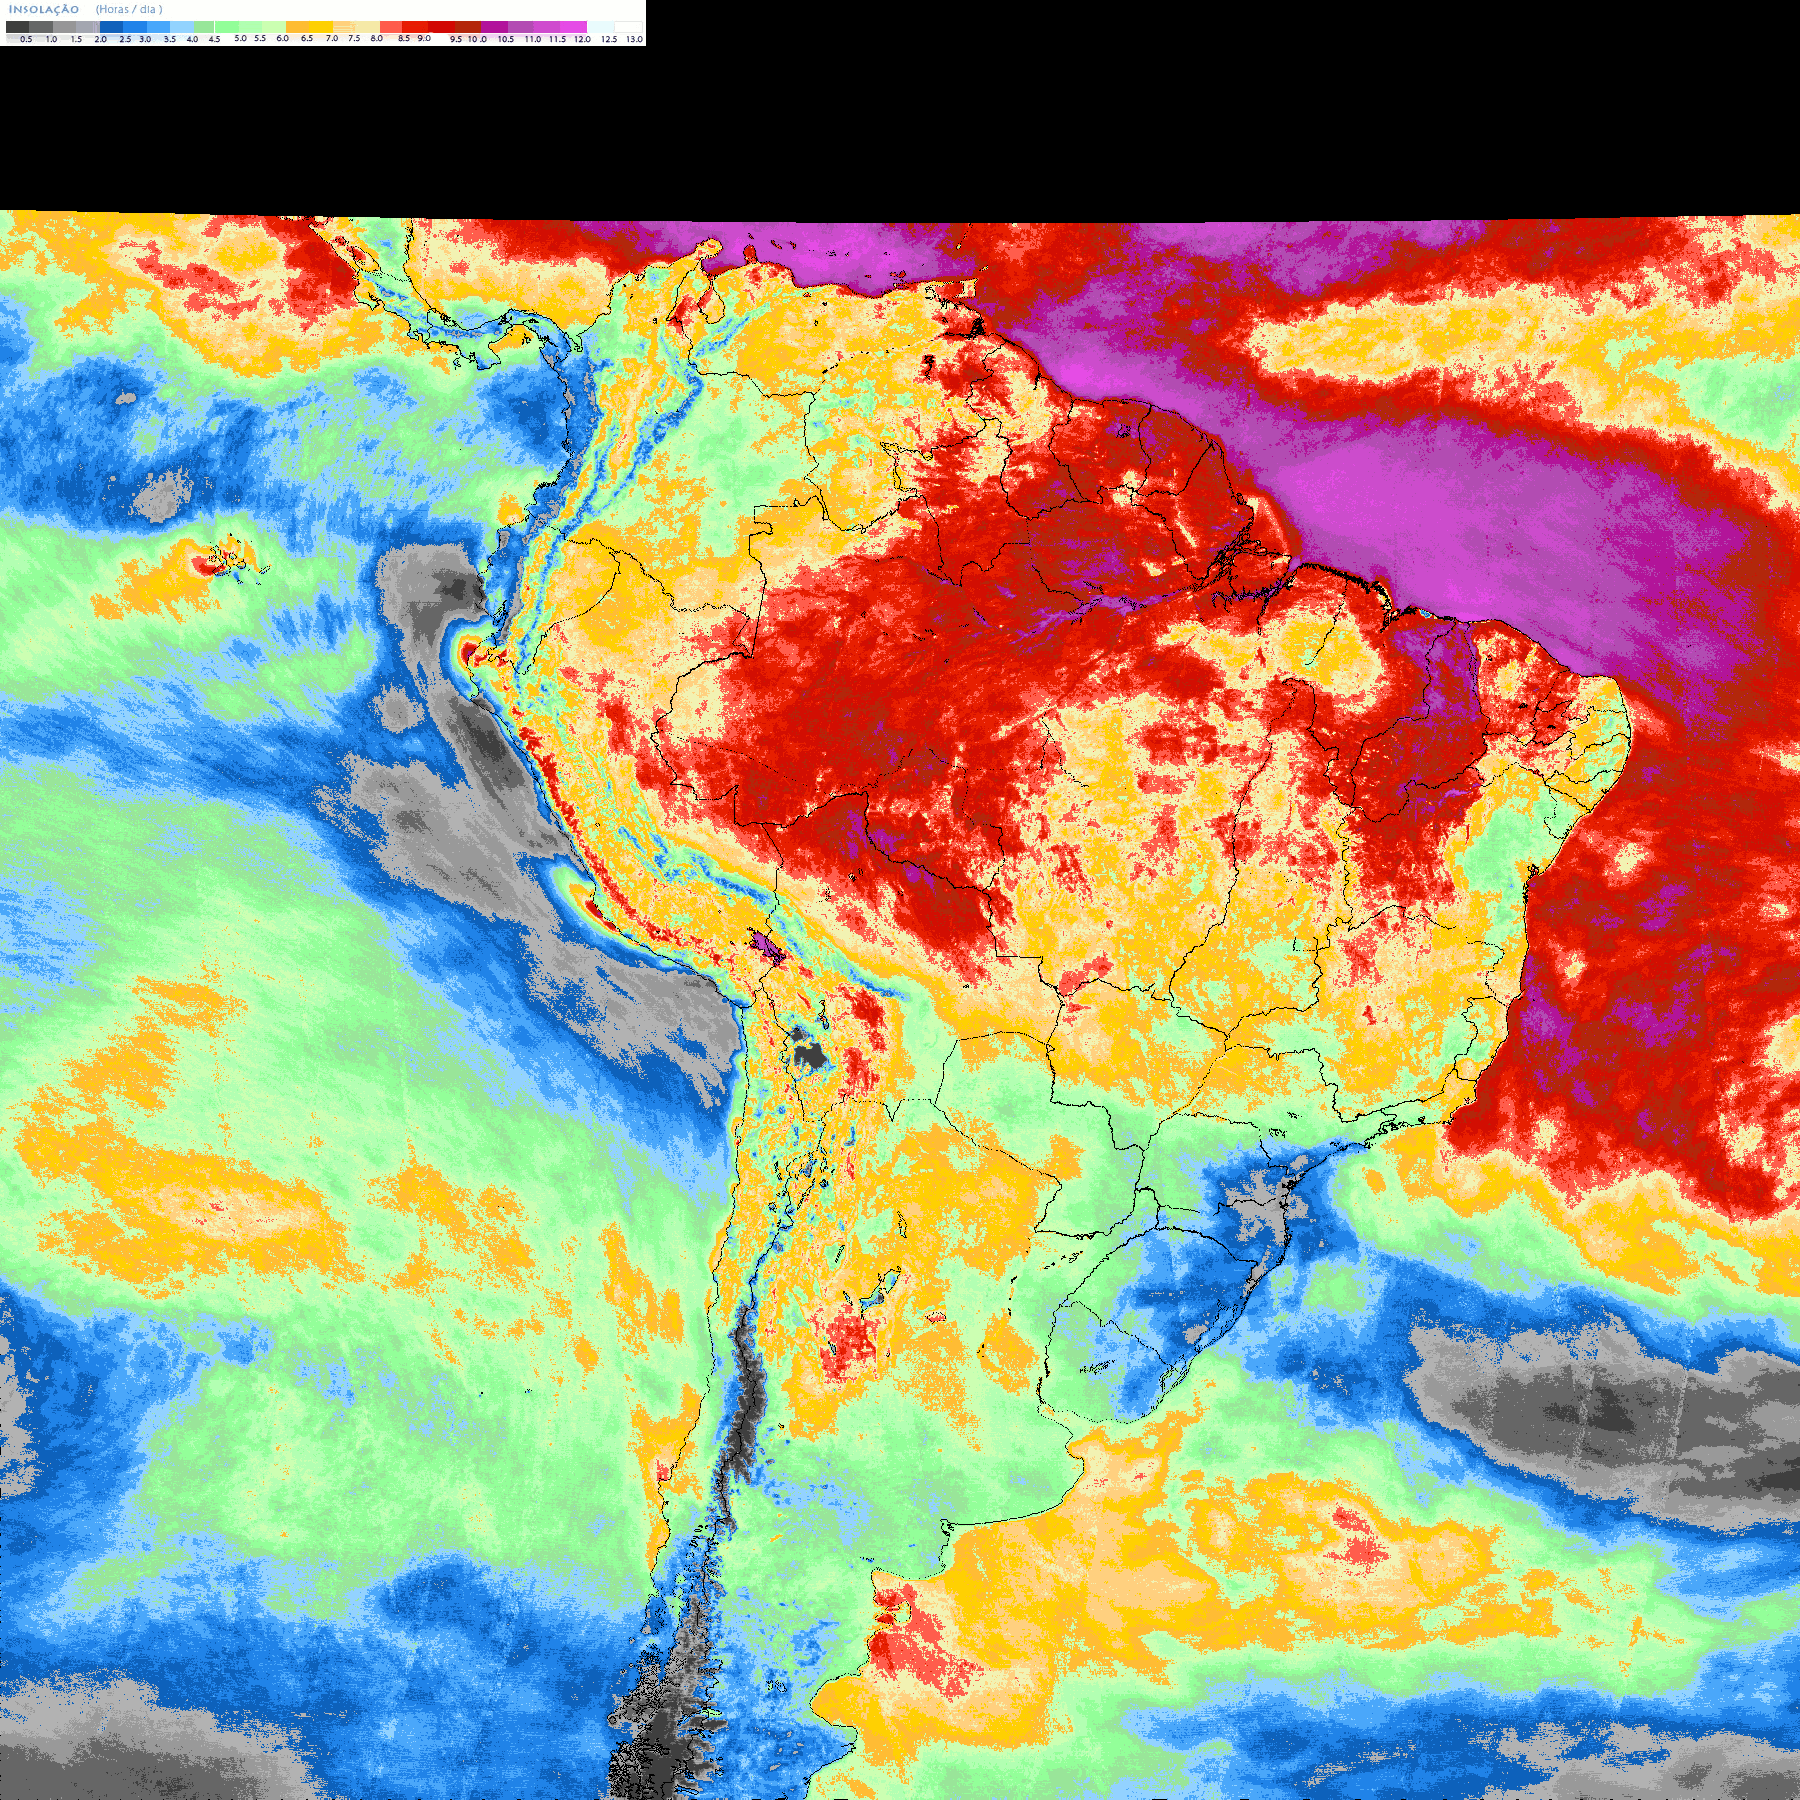
Task: Click the darkest gray swatch above 0.5
Action: pos(17,27)
